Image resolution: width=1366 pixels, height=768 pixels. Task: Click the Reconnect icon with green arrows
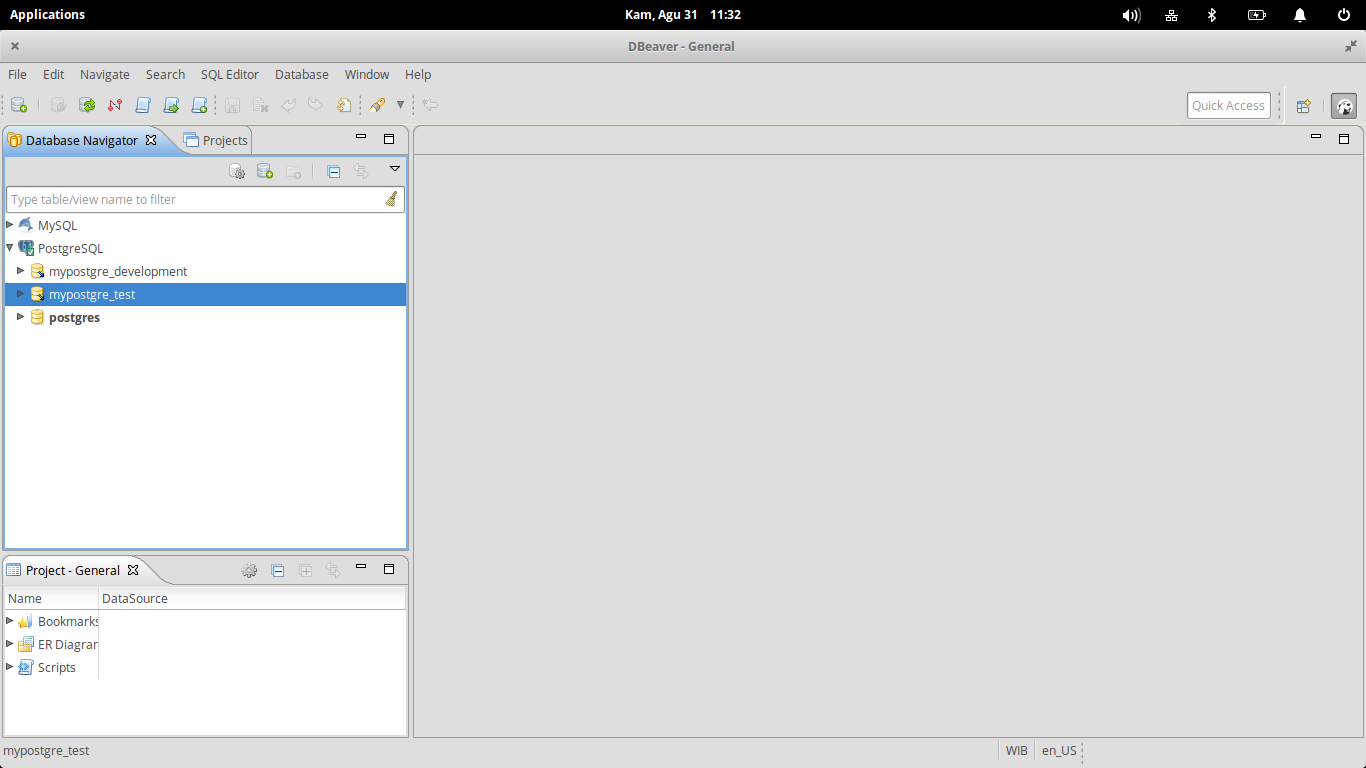(x=87, y=105)
